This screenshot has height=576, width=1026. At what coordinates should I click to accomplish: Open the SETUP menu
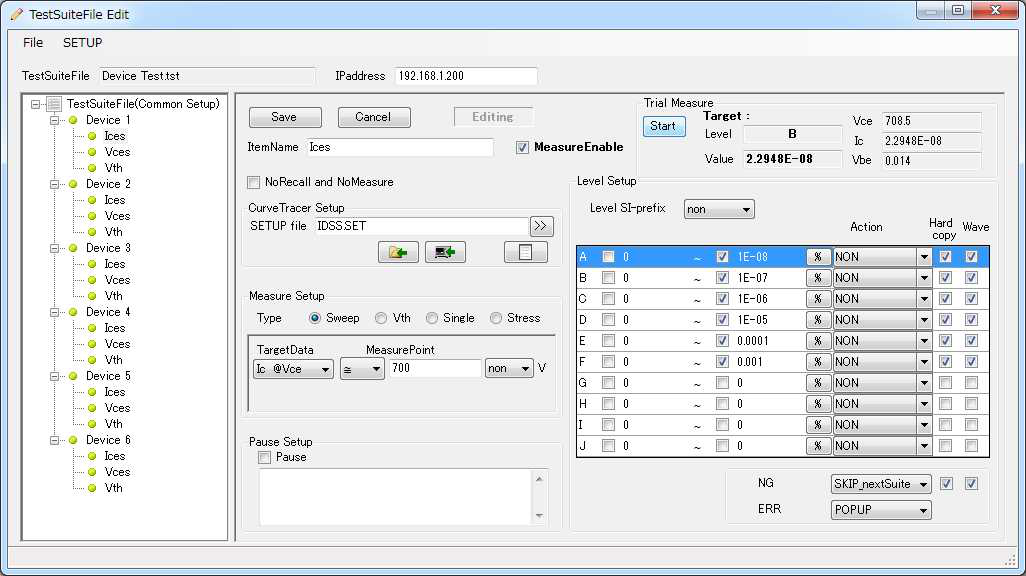82,43
